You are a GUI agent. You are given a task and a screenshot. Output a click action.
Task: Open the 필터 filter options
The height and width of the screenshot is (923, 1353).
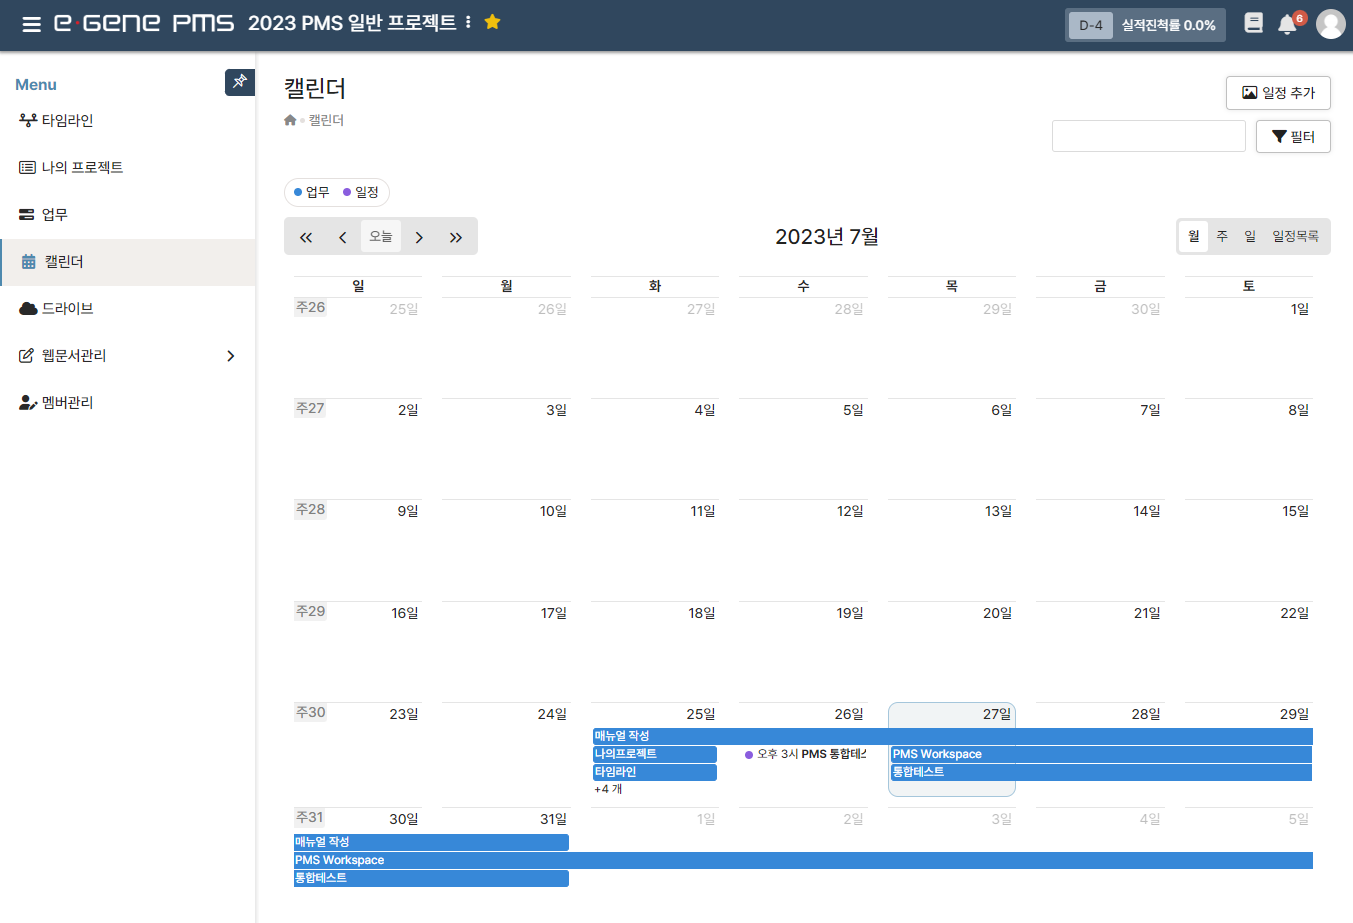(x=1292, y=137)
